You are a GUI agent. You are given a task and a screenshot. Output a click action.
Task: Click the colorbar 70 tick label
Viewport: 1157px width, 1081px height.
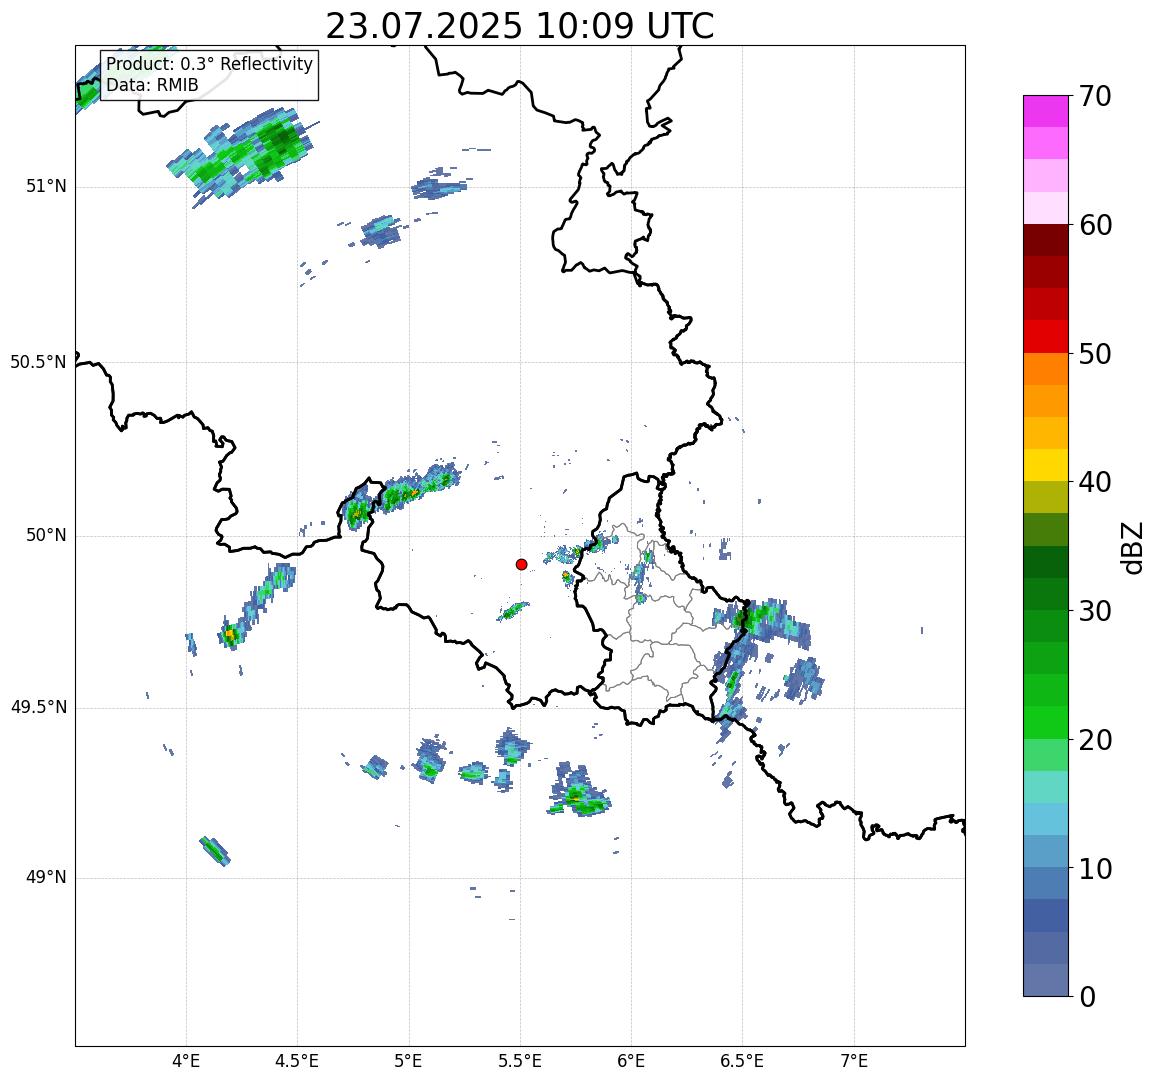point(1096,97)
